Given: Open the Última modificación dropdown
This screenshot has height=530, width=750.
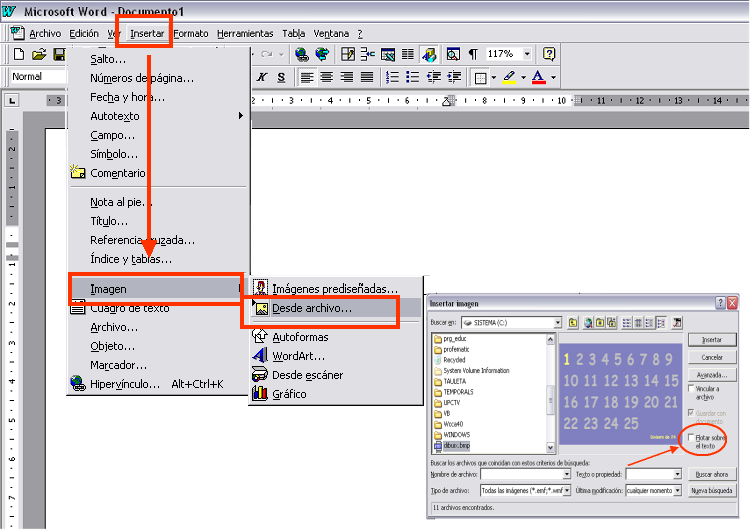Looking at the screenshot, I should click(x=677, y=490).
